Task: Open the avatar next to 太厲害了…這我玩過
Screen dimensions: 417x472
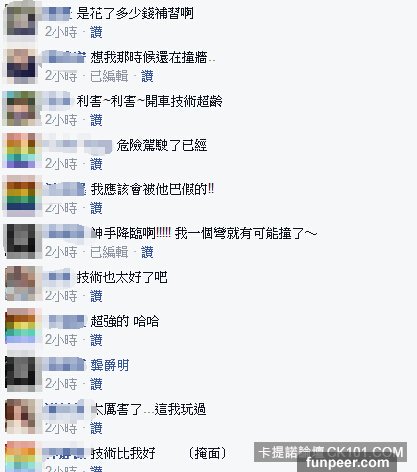Action: point(21,416)
